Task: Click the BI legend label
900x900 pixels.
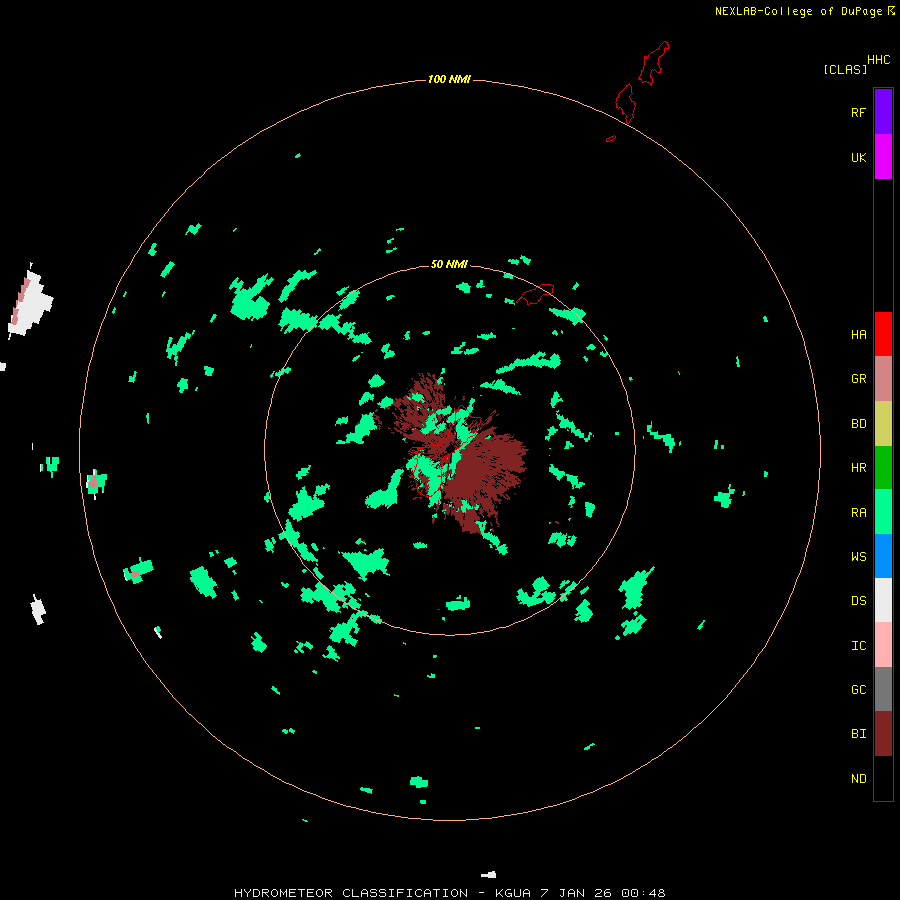Action: (x=859, y=734)
